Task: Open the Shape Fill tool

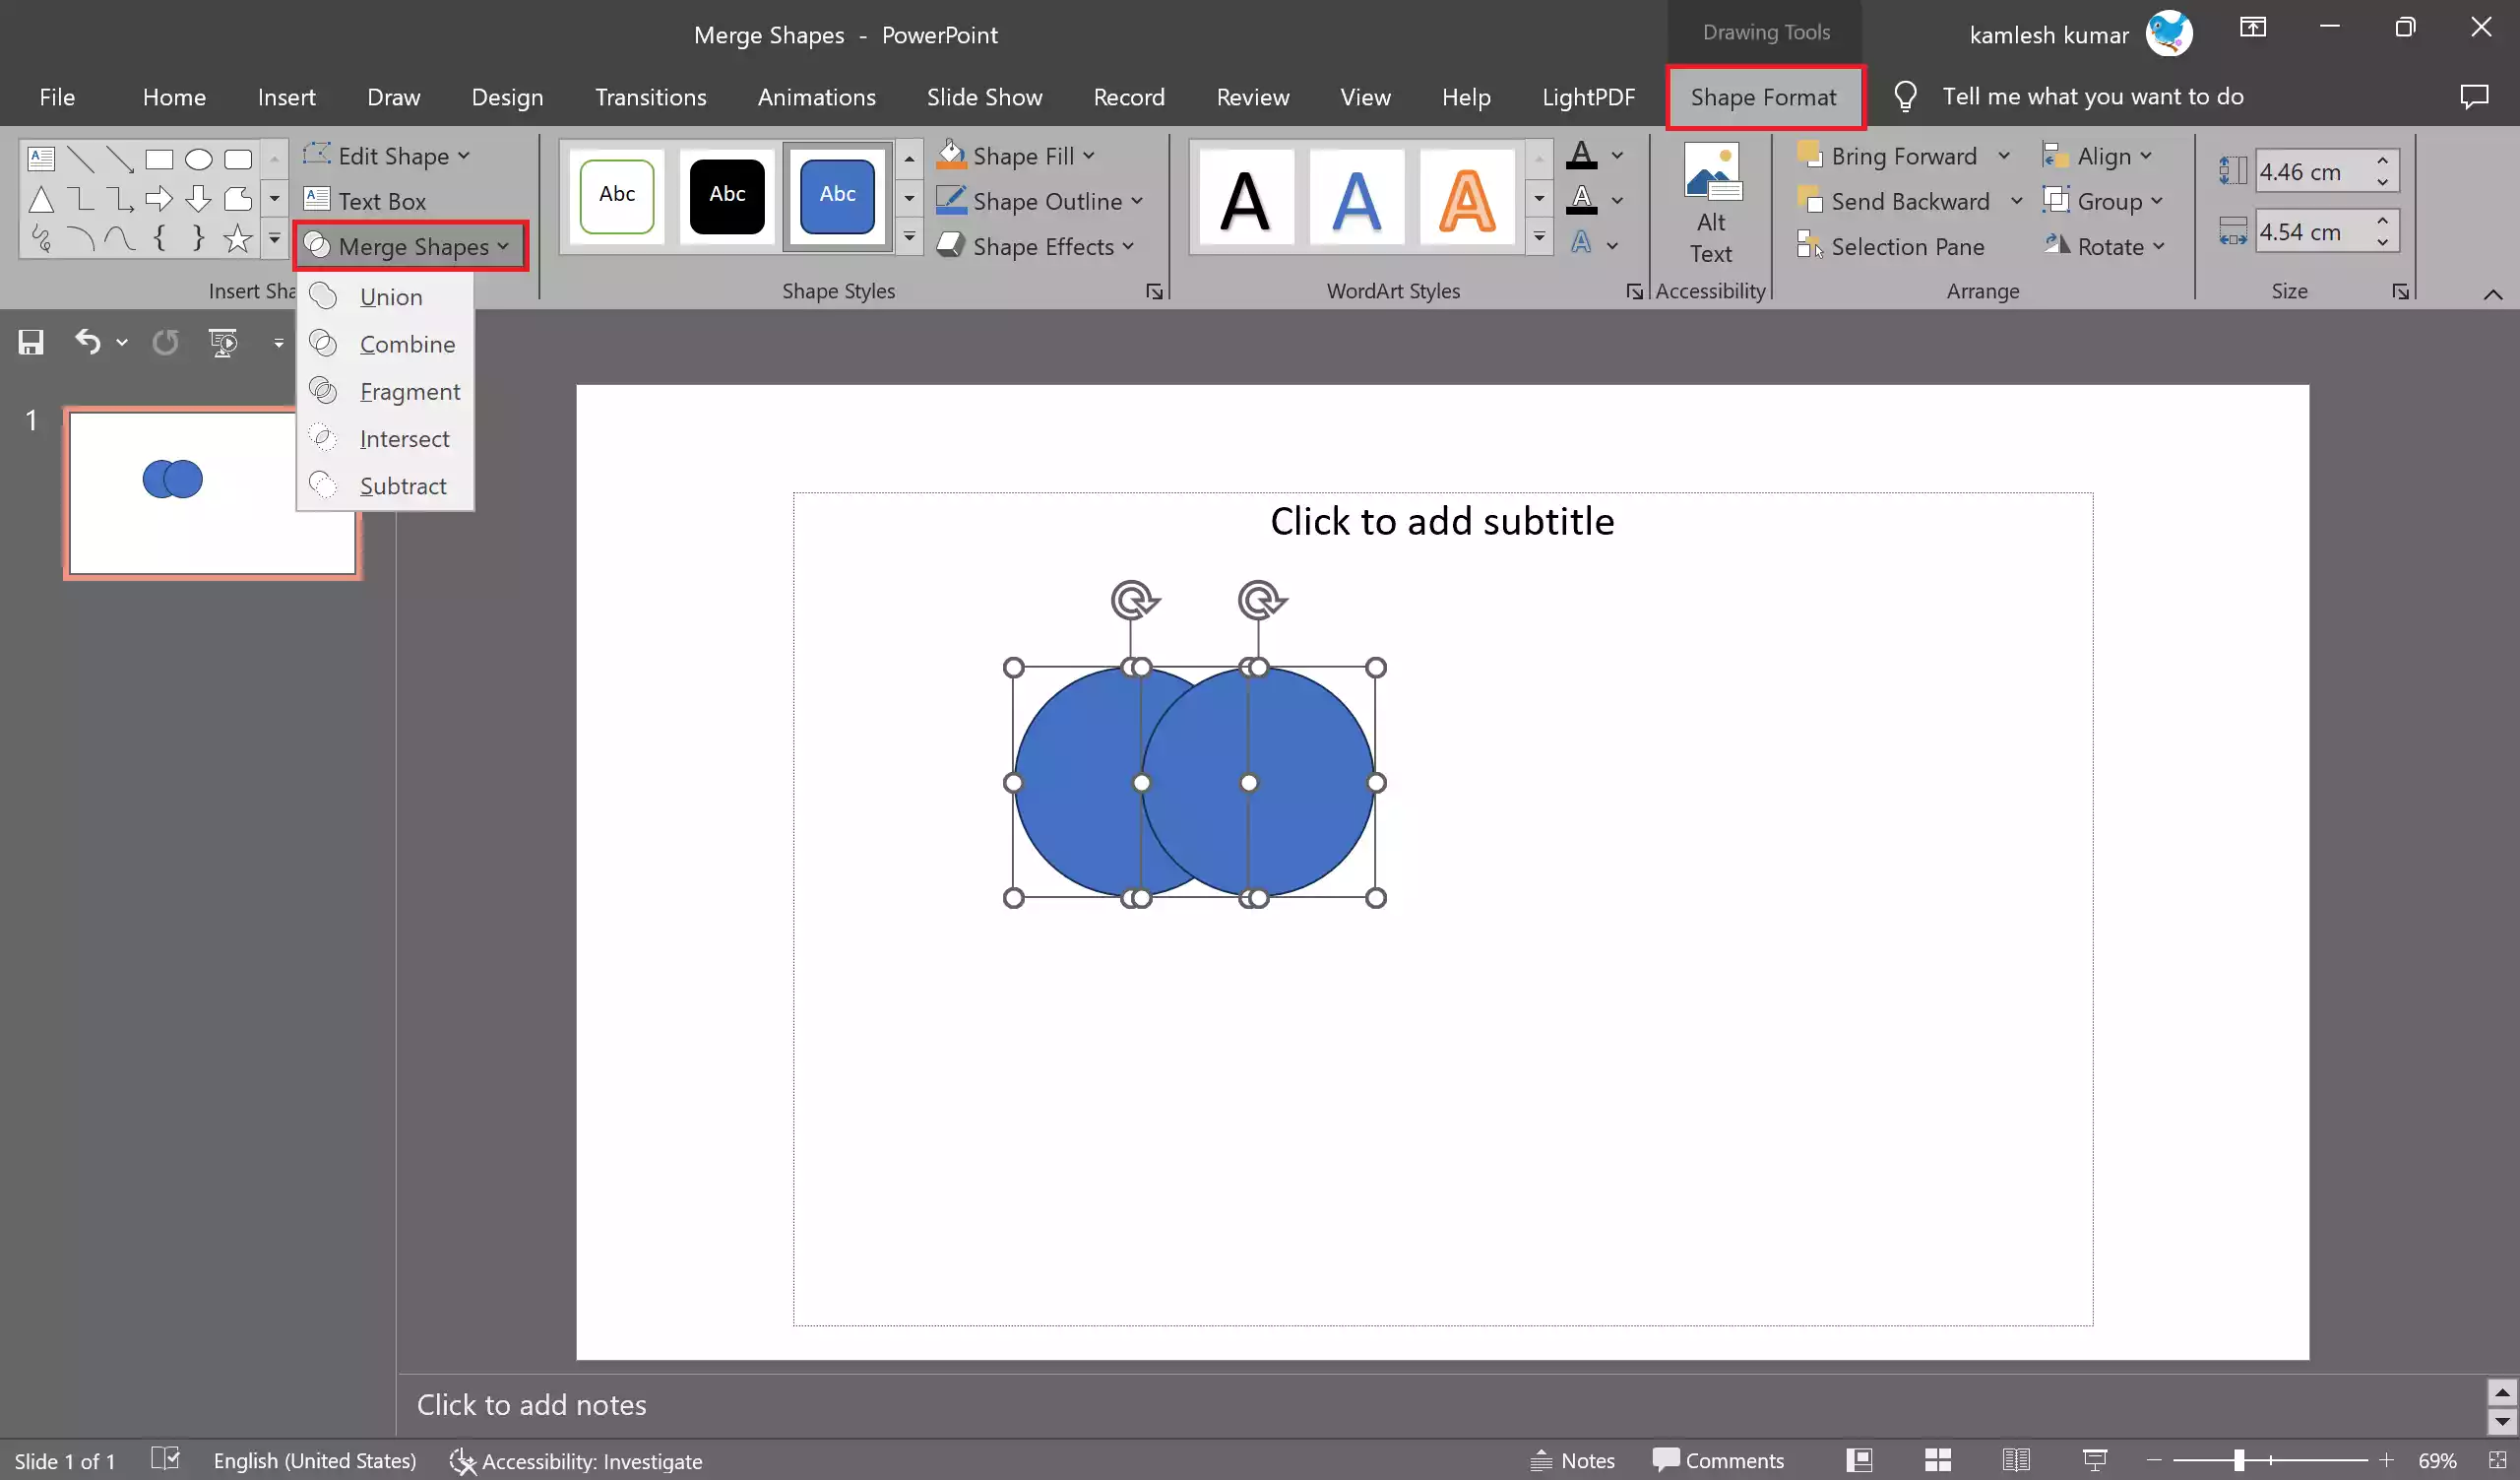Action: (x=1016, y=156)
